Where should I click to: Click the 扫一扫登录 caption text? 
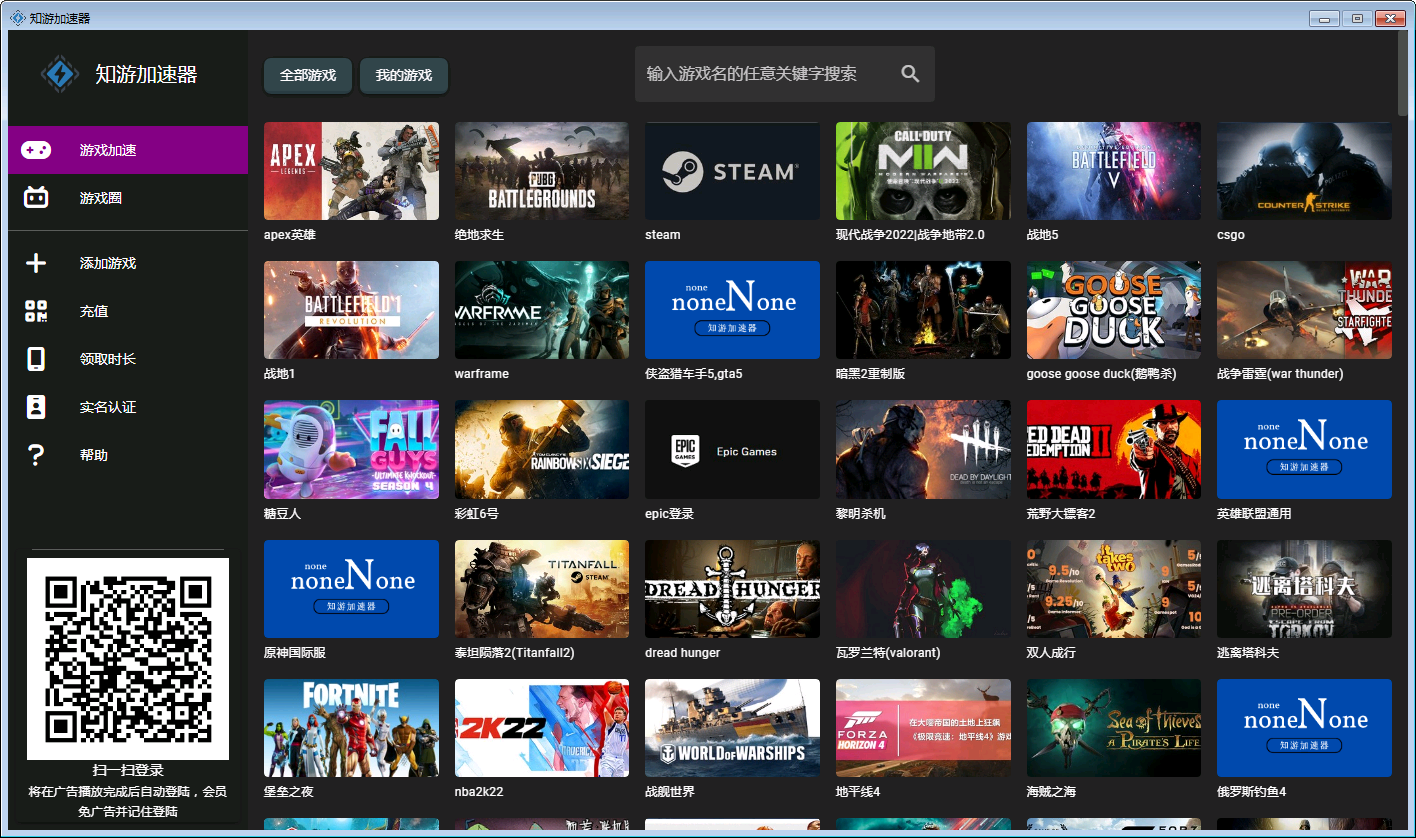128,770
